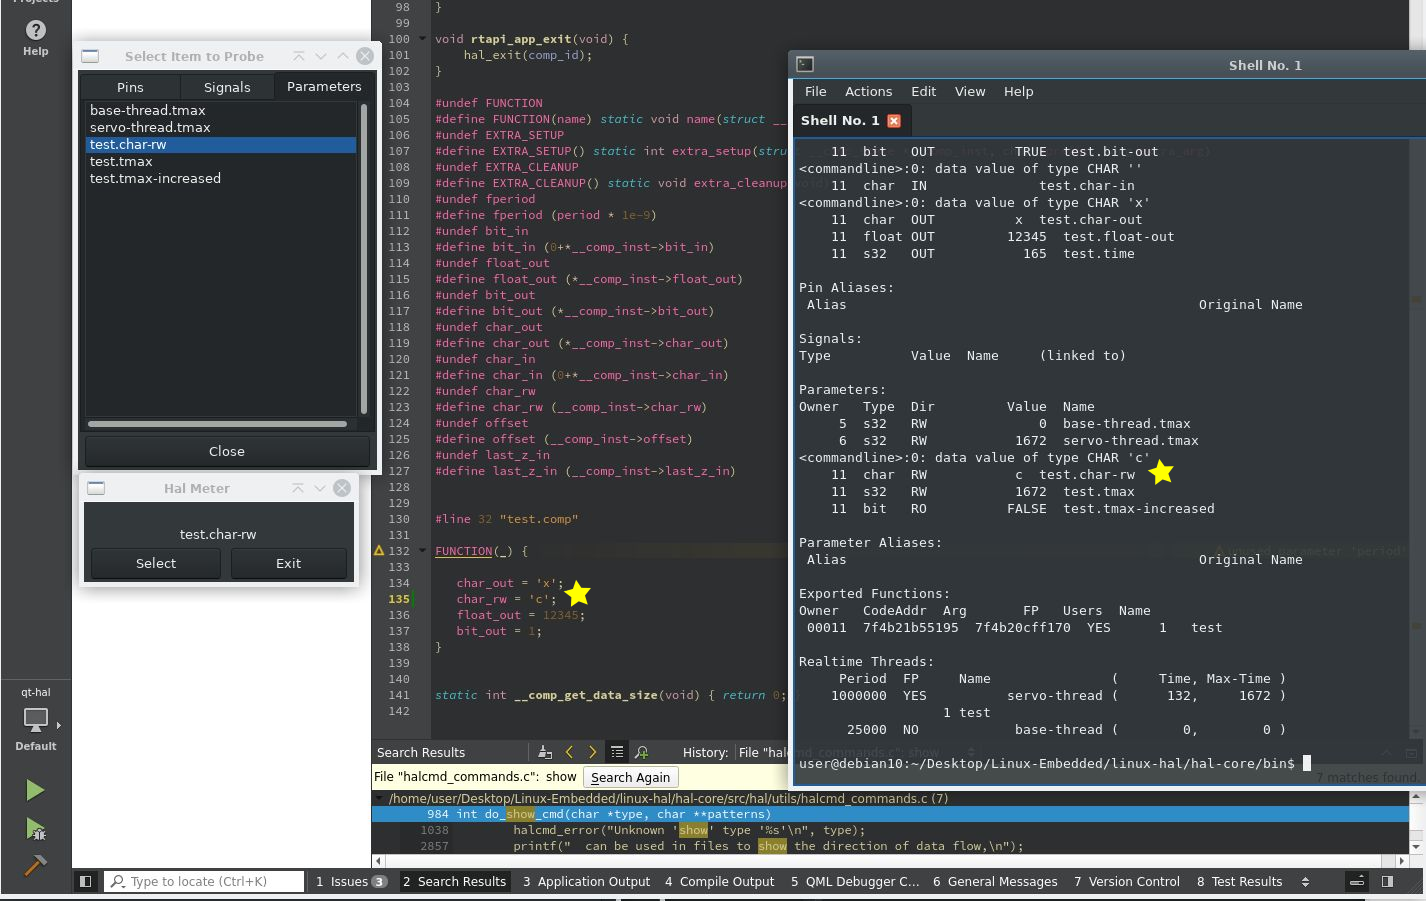Toggle the right sidebar visibility
Viewport: 1426px width, 901px height.
click(1387, 881)
